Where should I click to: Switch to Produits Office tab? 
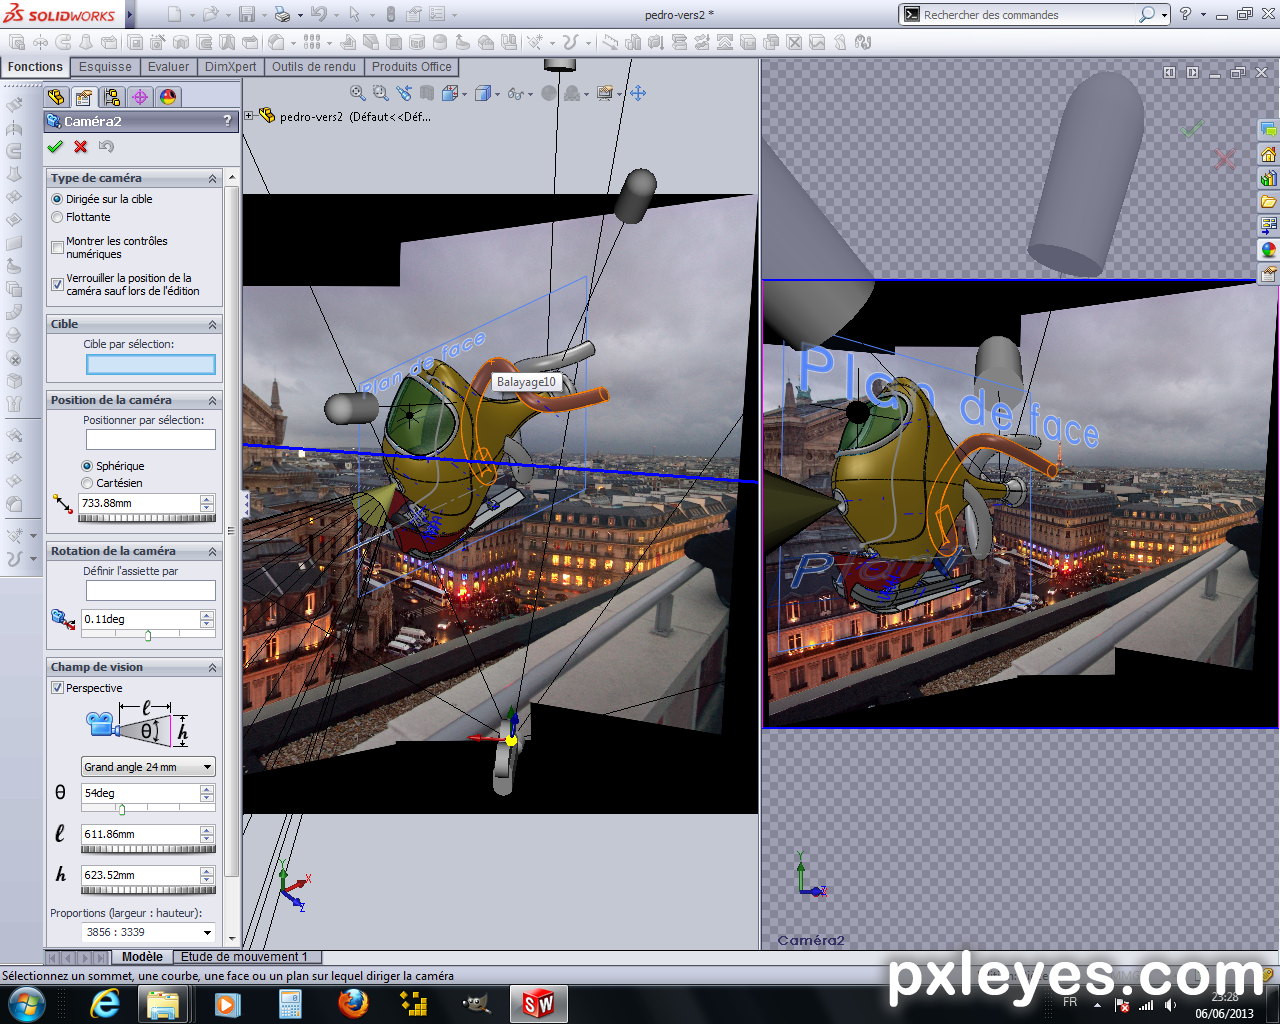tap(412, 67)
